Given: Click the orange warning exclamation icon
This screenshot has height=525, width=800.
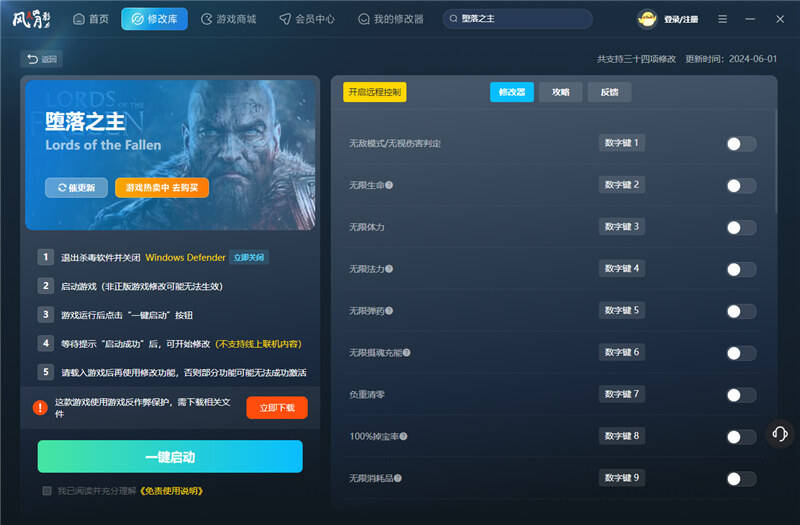Looking at the screenshot, I should tap(40, 407).
